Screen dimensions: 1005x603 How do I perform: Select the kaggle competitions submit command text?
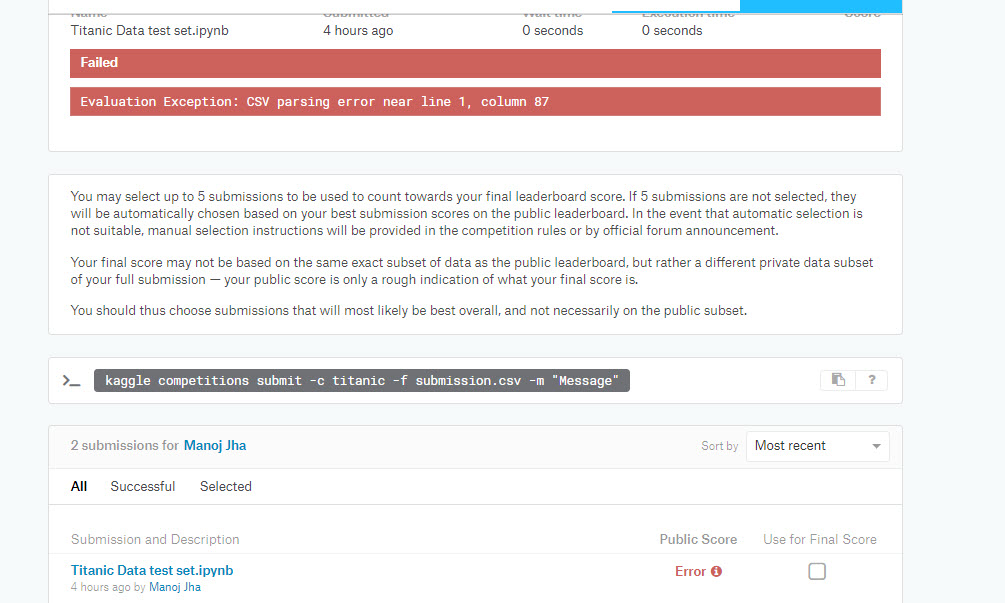[362, 381]
